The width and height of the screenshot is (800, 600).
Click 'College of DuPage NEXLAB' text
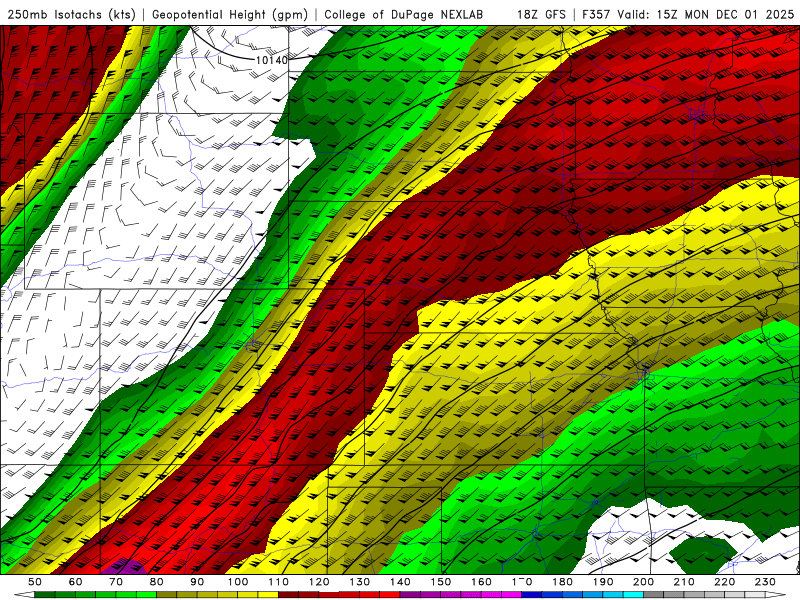pos(404,14)
